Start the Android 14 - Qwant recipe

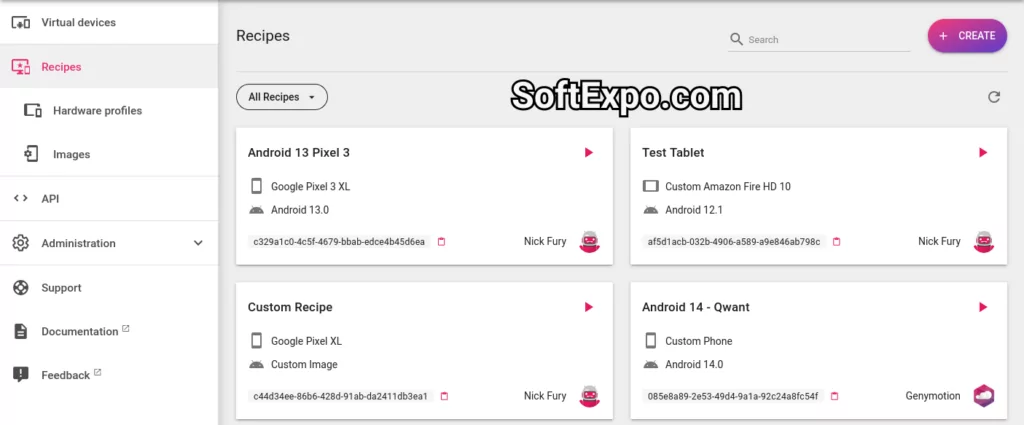(983, 307)
